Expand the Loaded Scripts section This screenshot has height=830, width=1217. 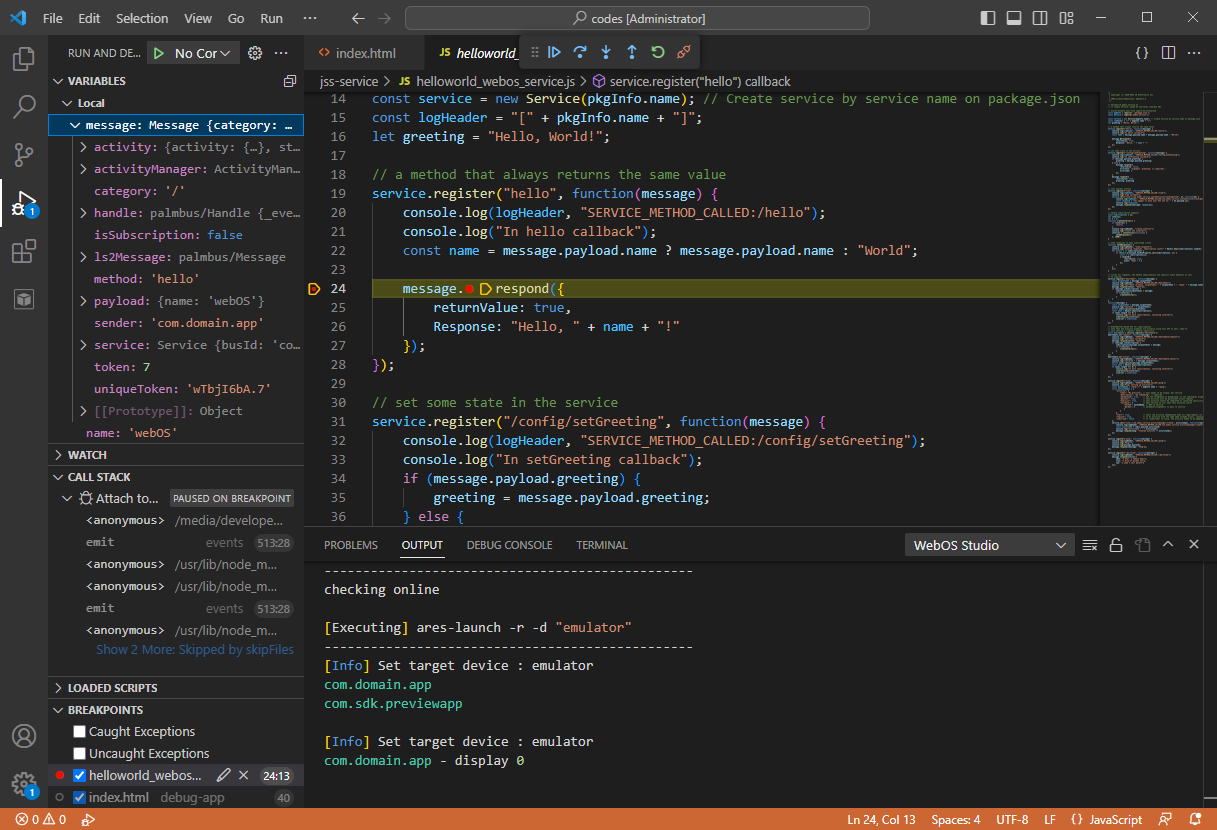(x=112, y=688)
